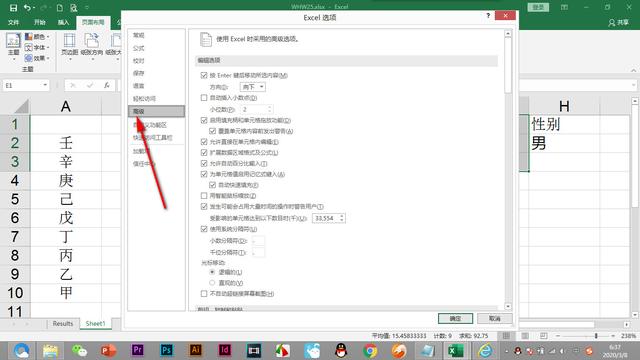Open Internet Explorer from the taskbar
Image resolution: width=640 pixels, height=360 pixels.
point(485,350)
